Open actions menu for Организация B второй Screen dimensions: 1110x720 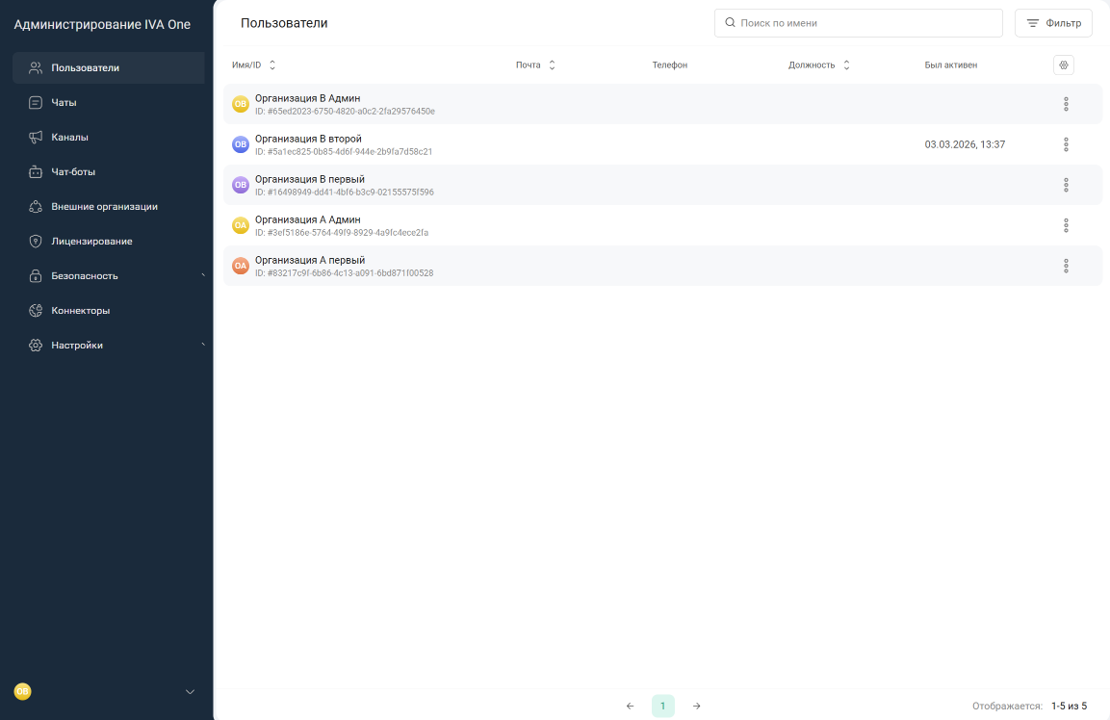(1066, 145)
